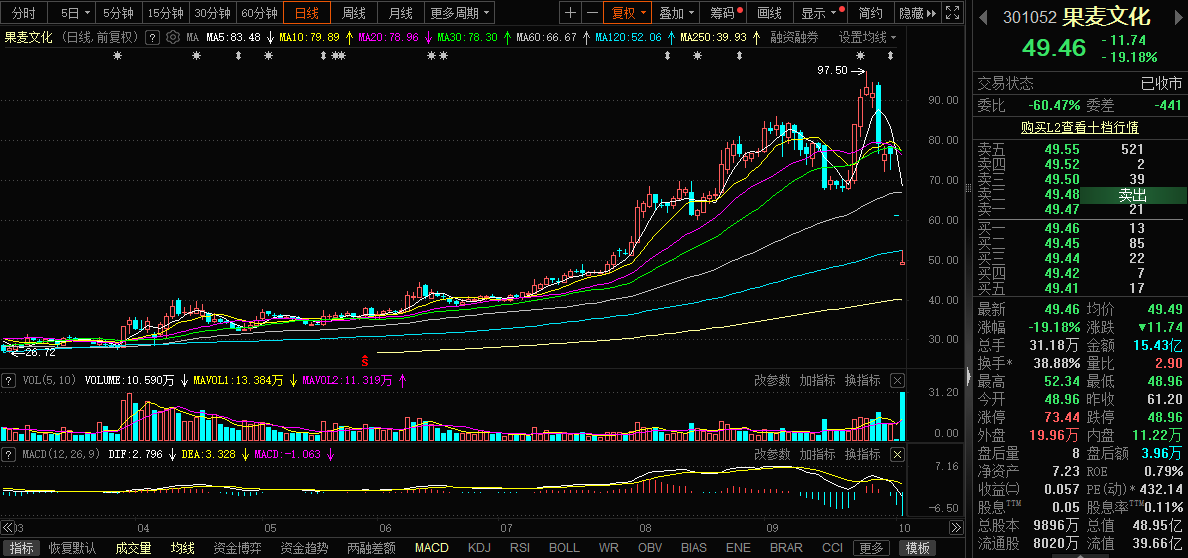
Task: Open MA settings gear icon
Action: (173, 37)
